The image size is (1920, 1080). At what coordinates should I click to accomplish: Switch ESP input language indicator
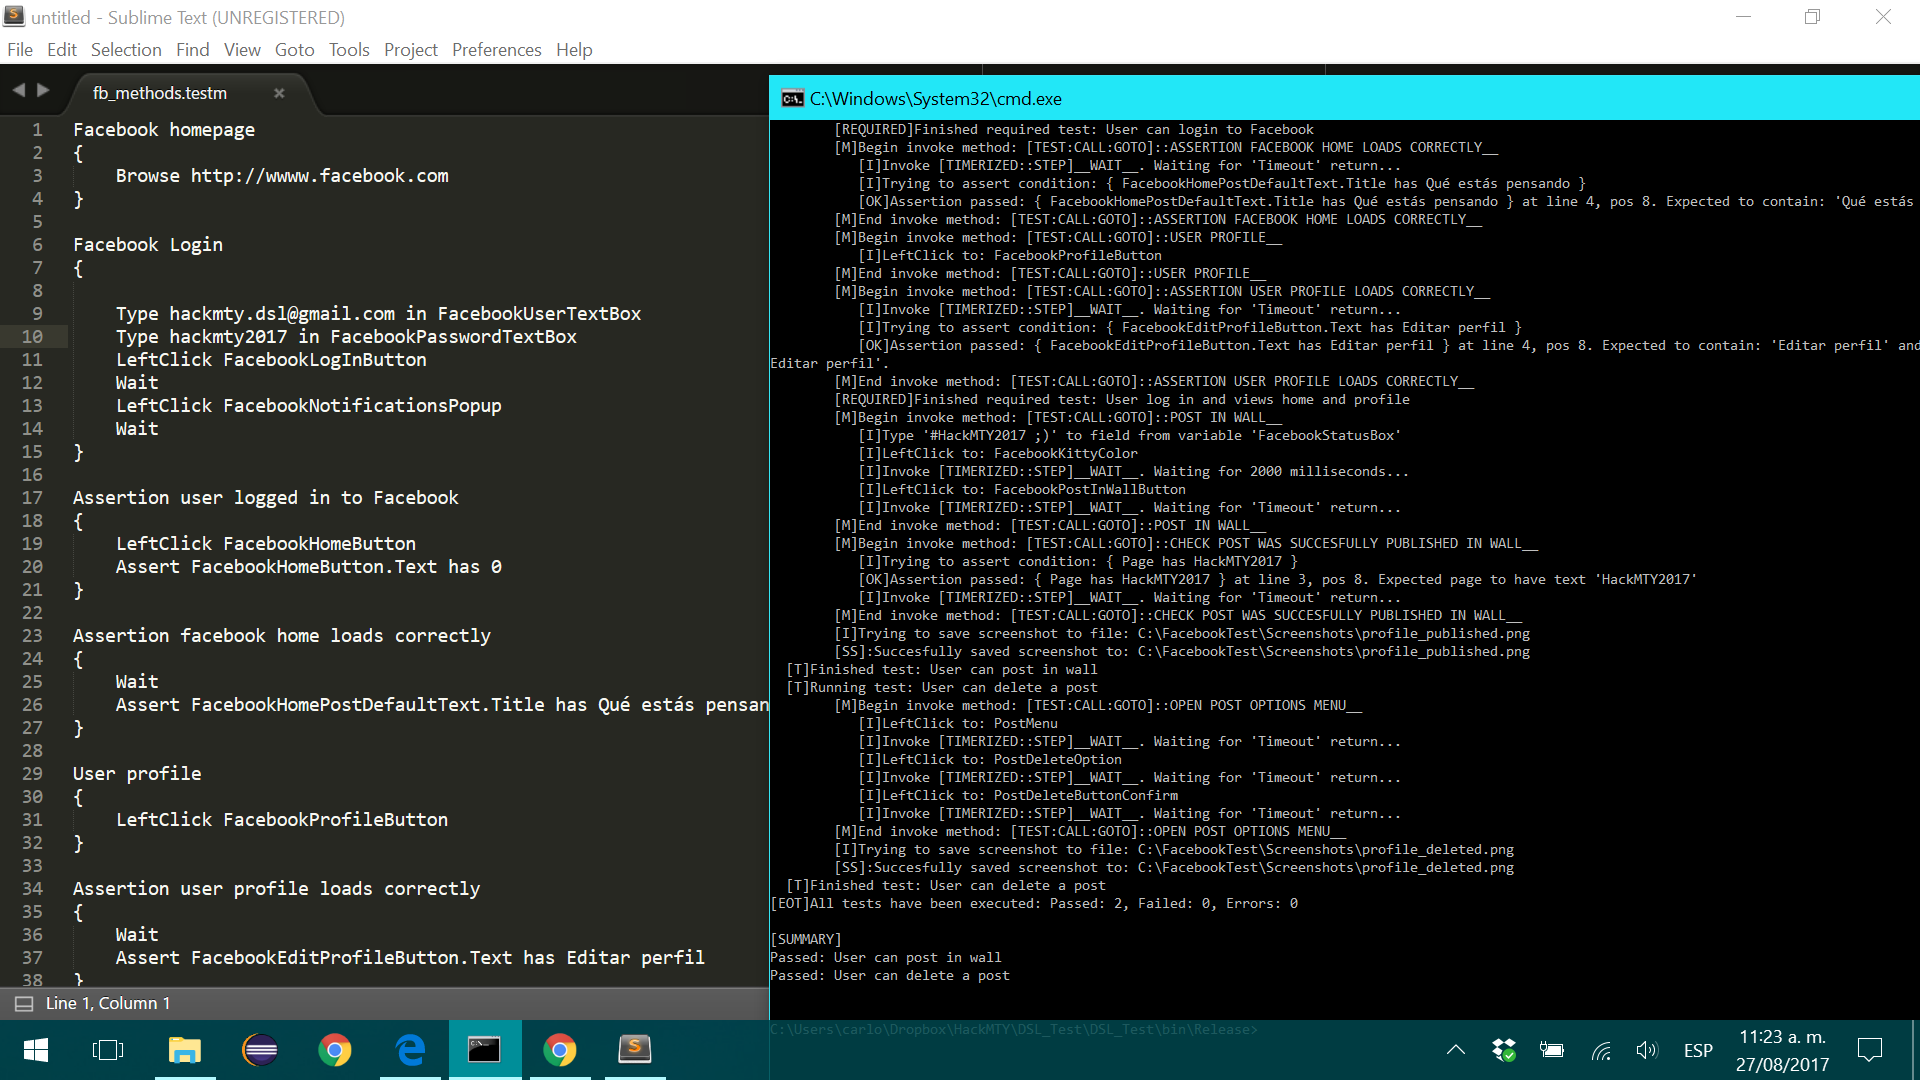[1698, 1050]
